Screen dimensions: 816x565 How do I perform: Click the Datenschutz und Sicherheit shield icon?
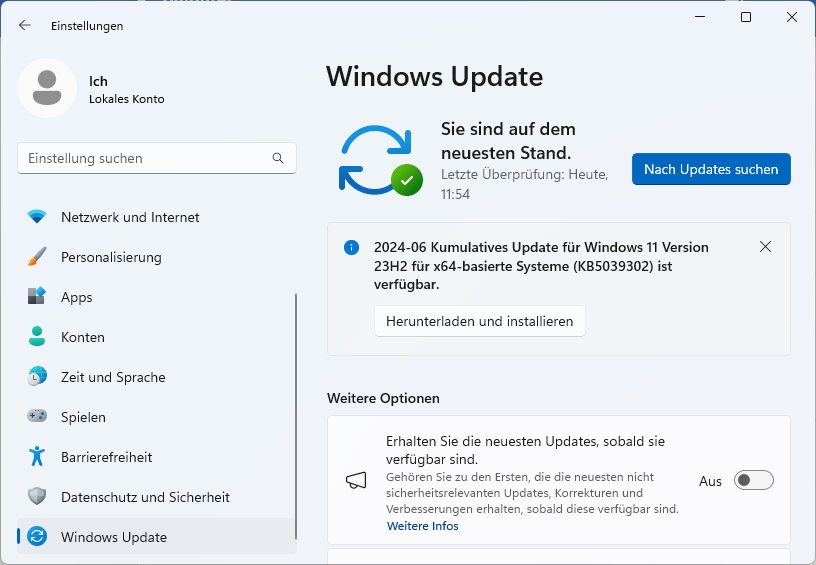(37, 496)
